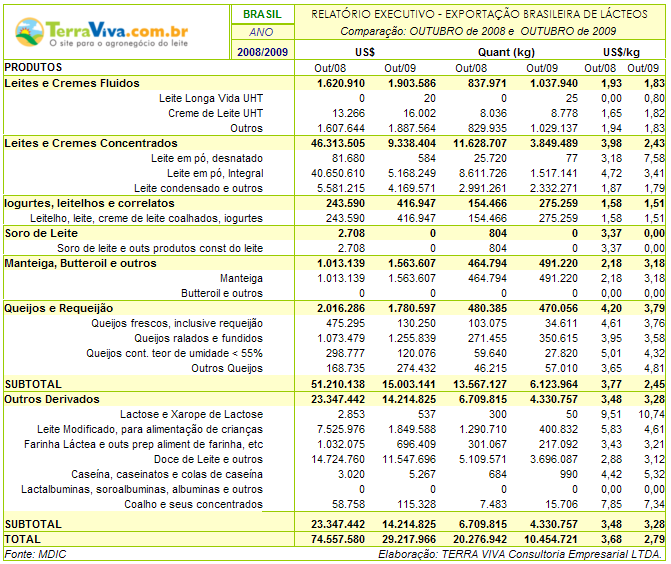Select the Butteroil e outros row label
671x564 pixels.
pos(222,293)
